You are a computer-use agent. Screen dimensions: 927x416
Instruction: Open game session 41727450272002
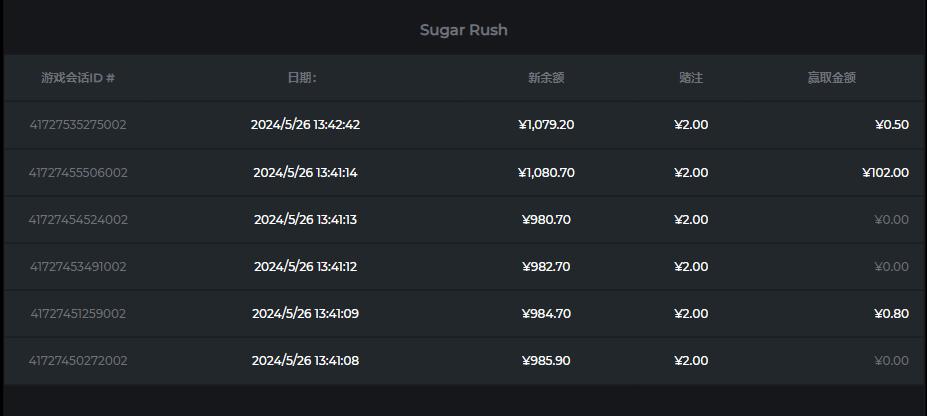[78, 360]
